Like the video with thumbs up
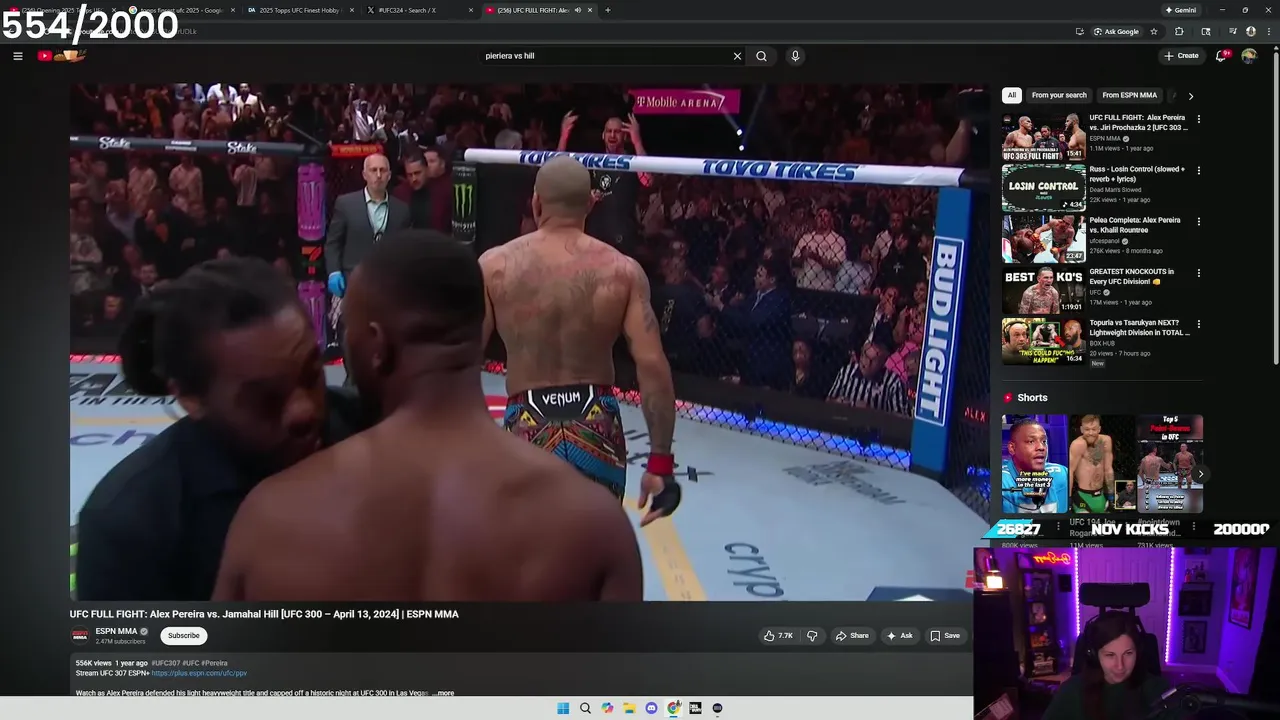Viewport: 1280px width, 720px height. point(778,636)
